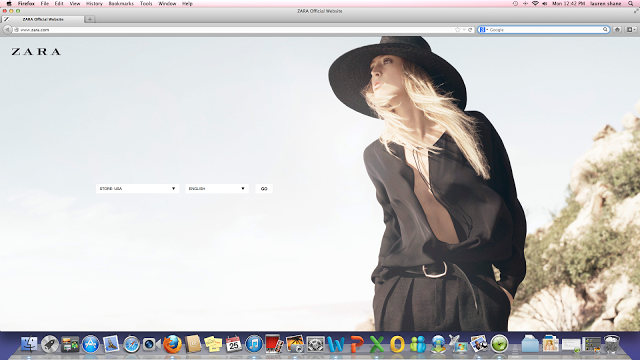Bookmark this page with the star icon
640x360 pixels.
458,30
